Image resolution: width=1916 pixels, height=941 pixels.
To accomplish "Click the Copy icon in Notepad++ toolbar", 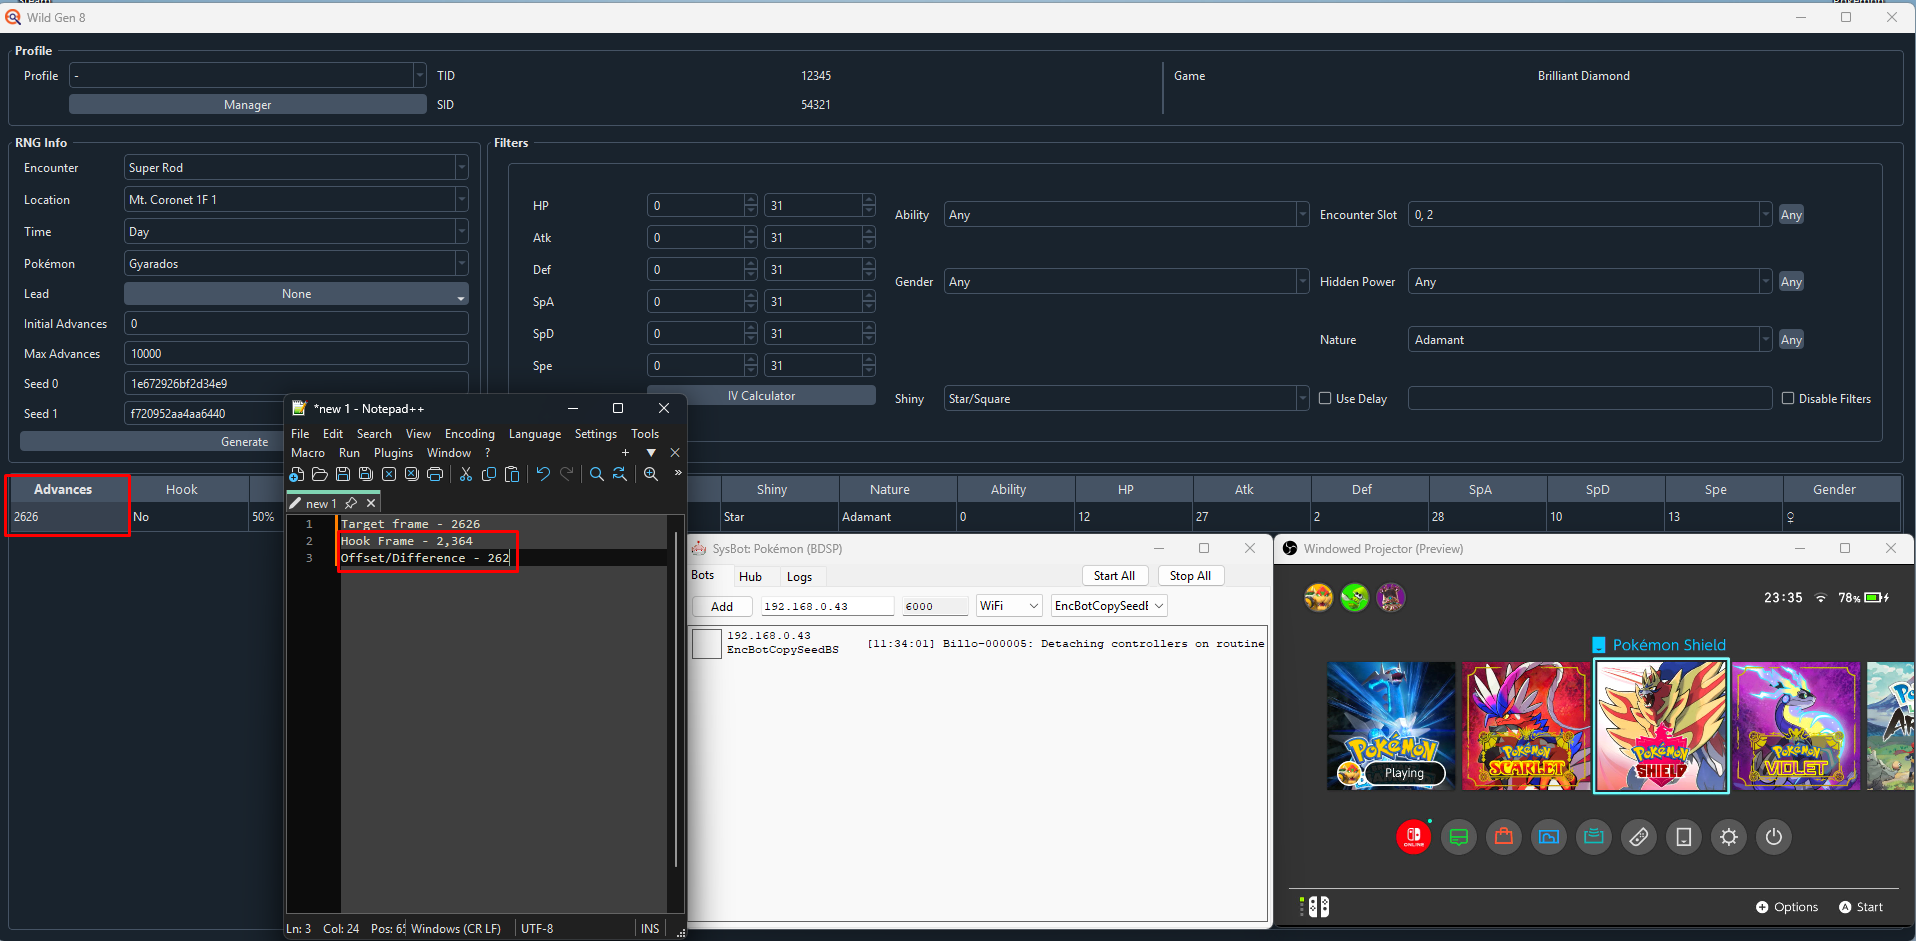I will [x=489, y=474].
